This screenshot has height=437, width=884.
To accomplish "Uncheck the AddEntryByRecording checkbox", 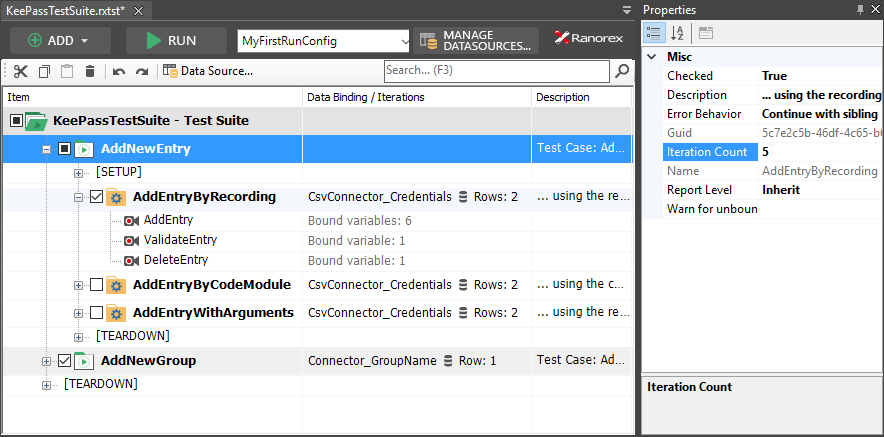I will (96, 197).
